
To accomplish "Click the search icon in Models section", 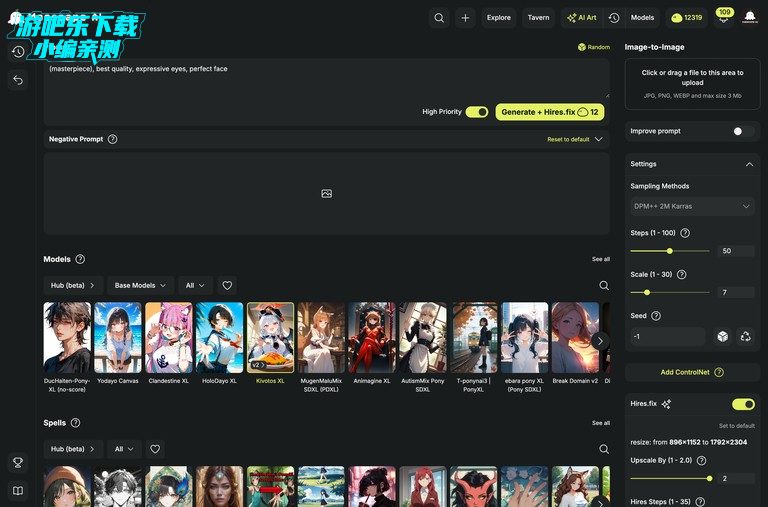I will click(604, 285).
